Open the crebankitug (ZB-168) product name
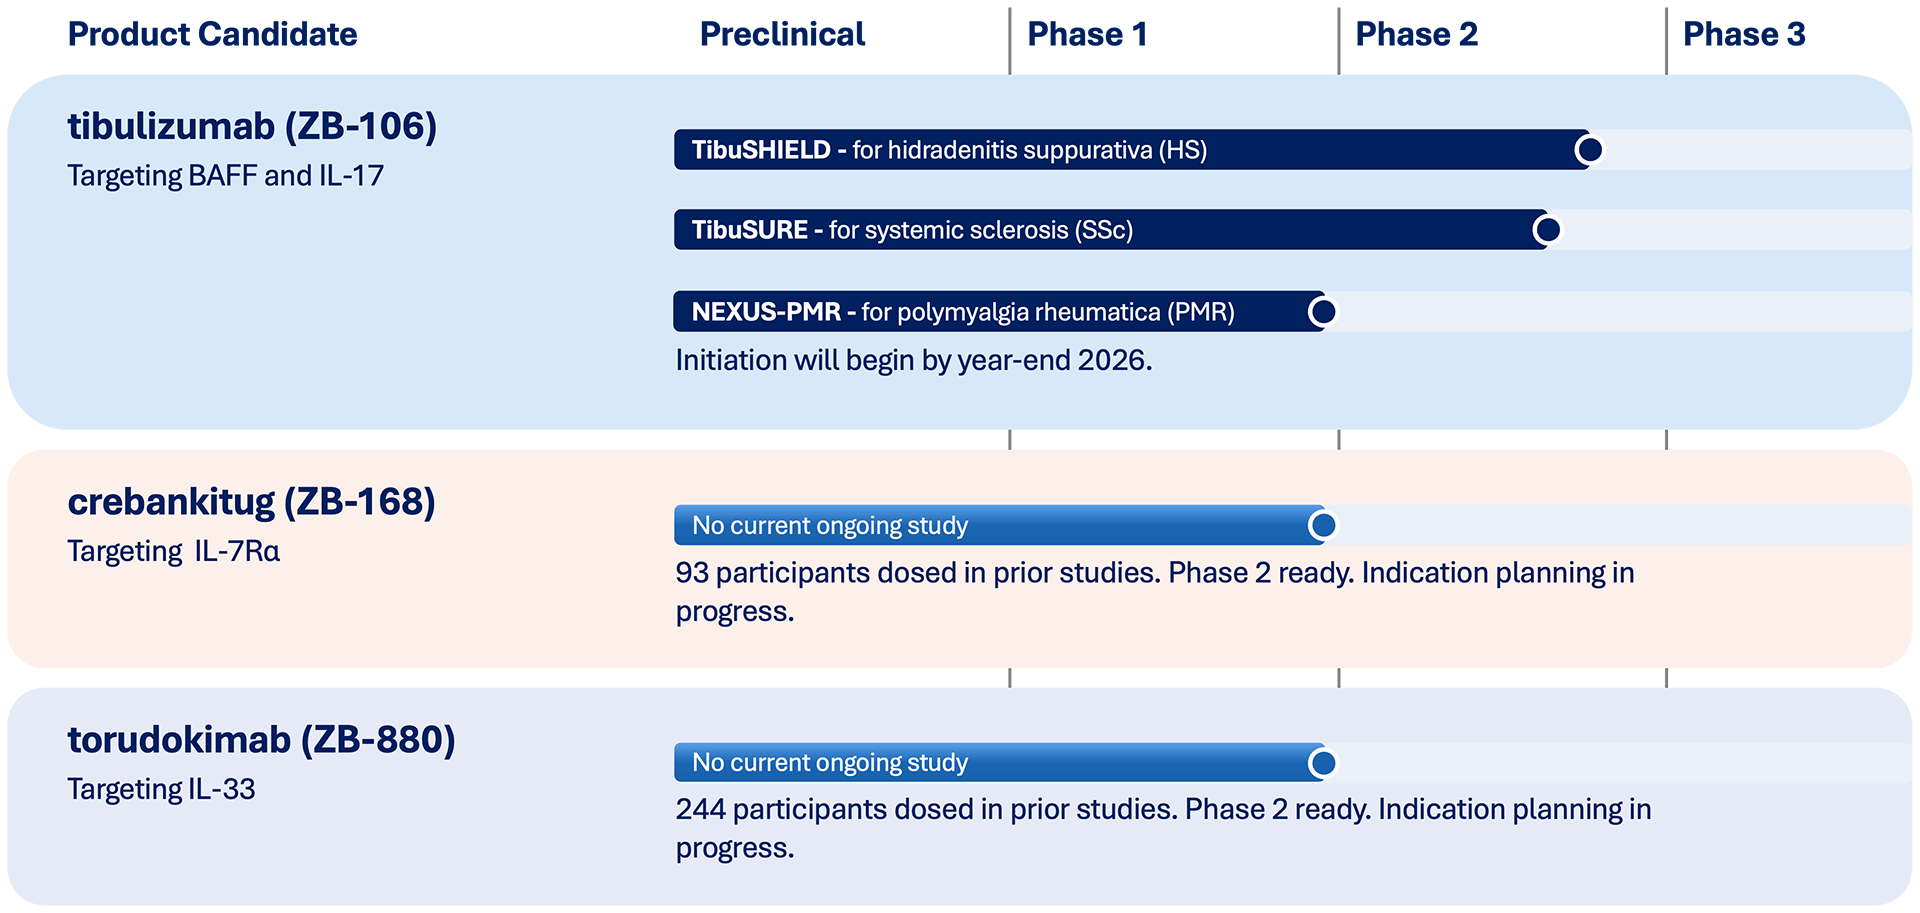1920x913 pixels. (x=251, y=502)
